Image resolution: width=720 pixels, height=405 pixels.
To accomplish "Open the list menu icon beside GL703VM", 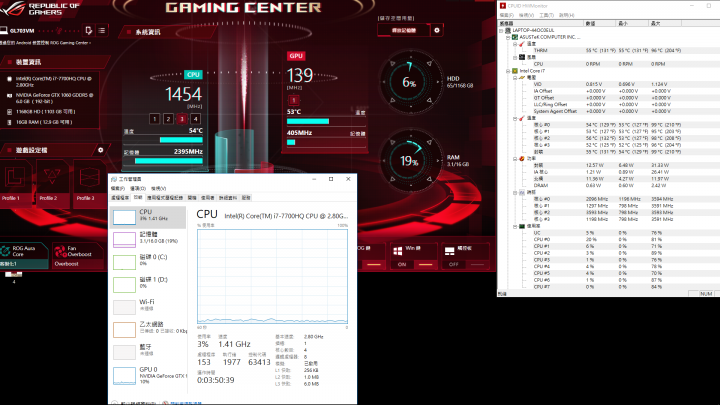I will (101, 30).
